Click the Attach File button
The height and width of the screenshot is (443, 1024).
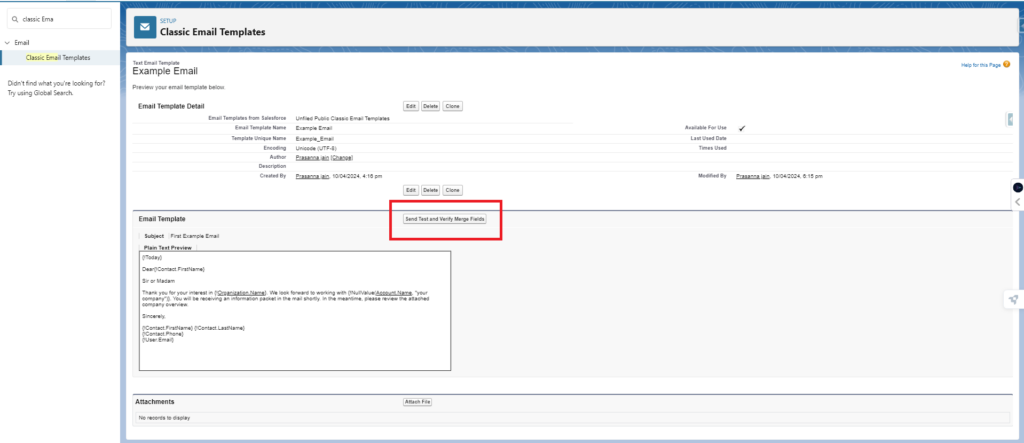click(x=417, y=402)
